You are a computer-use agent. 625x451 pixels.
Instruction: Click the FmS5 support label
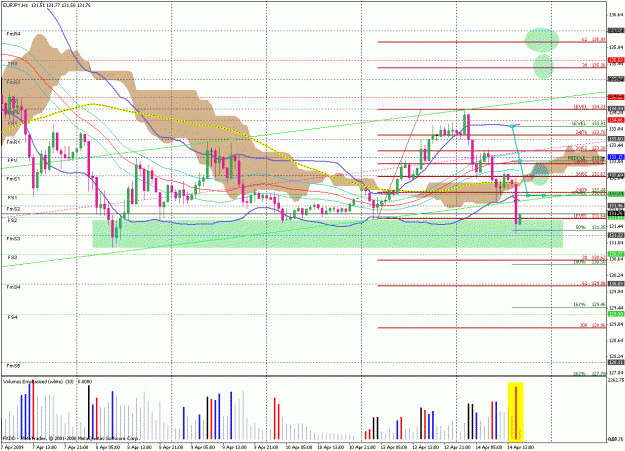coord(14,366)
